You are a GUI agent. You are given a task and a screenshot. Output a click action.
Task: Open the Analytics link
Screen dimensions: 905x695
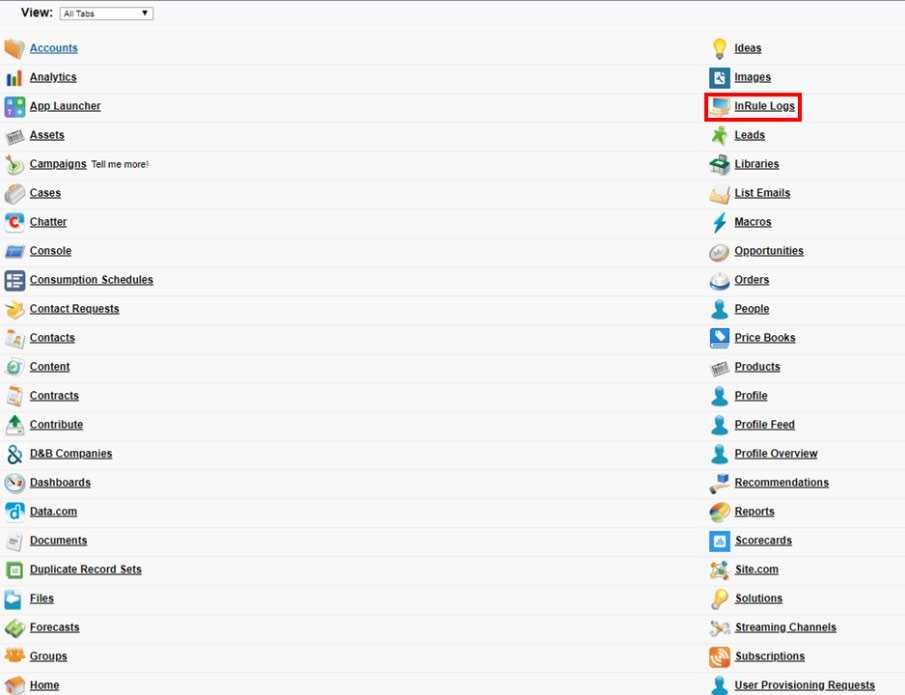[53, 77]
